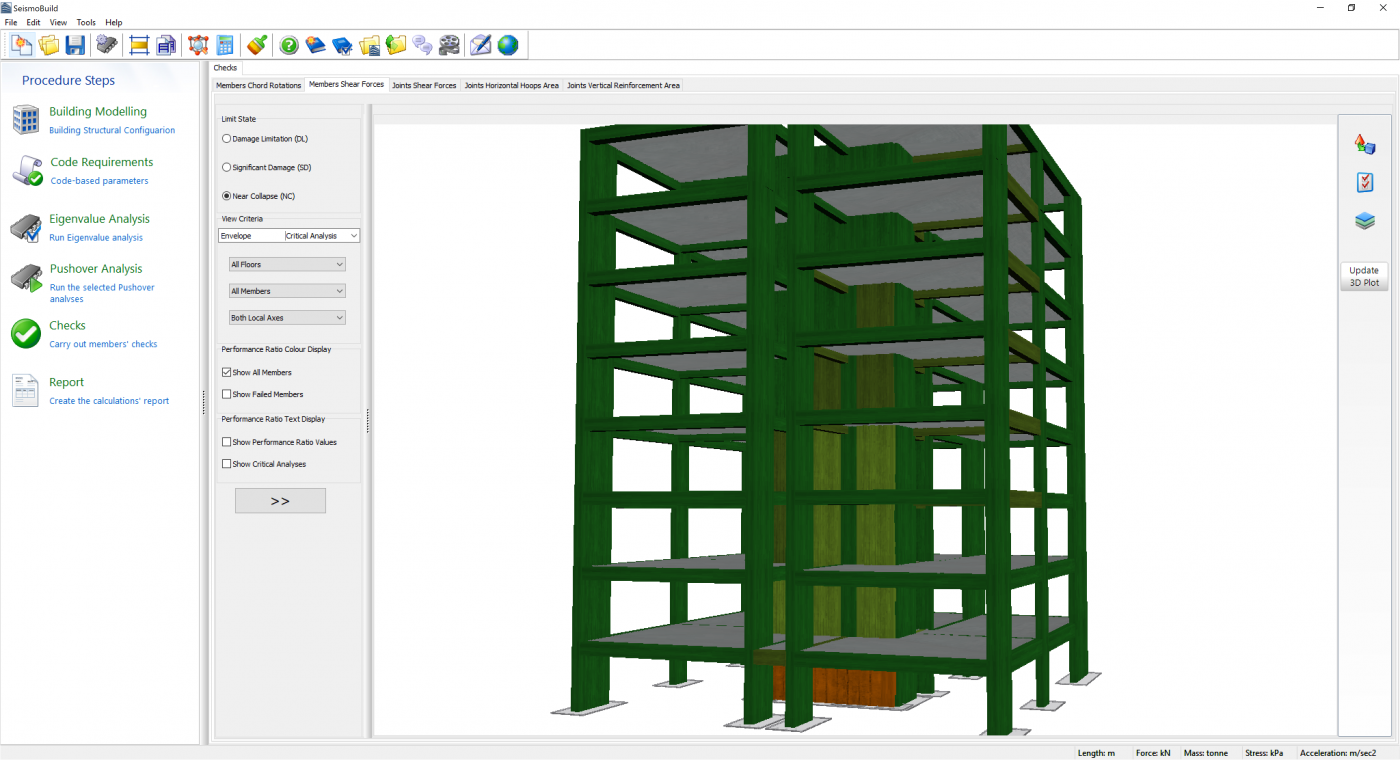Click the green Checks checkmark icon

click(x=26, y=334)
